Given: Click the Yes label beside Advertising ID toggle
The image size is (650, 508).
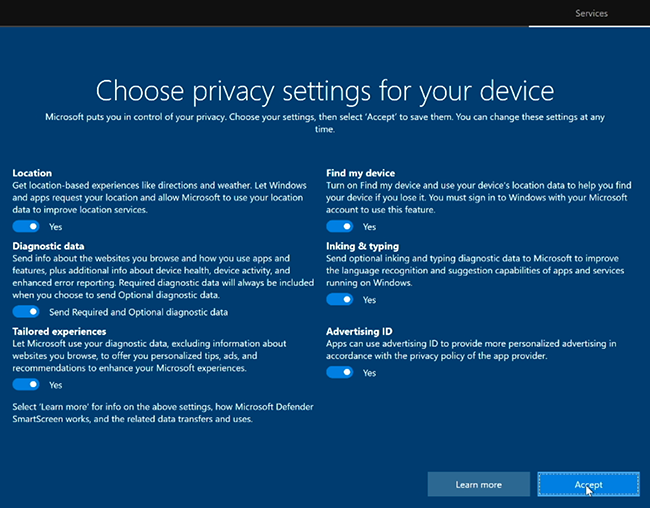Looking at the screenshot, I should [x=369, y=373].
